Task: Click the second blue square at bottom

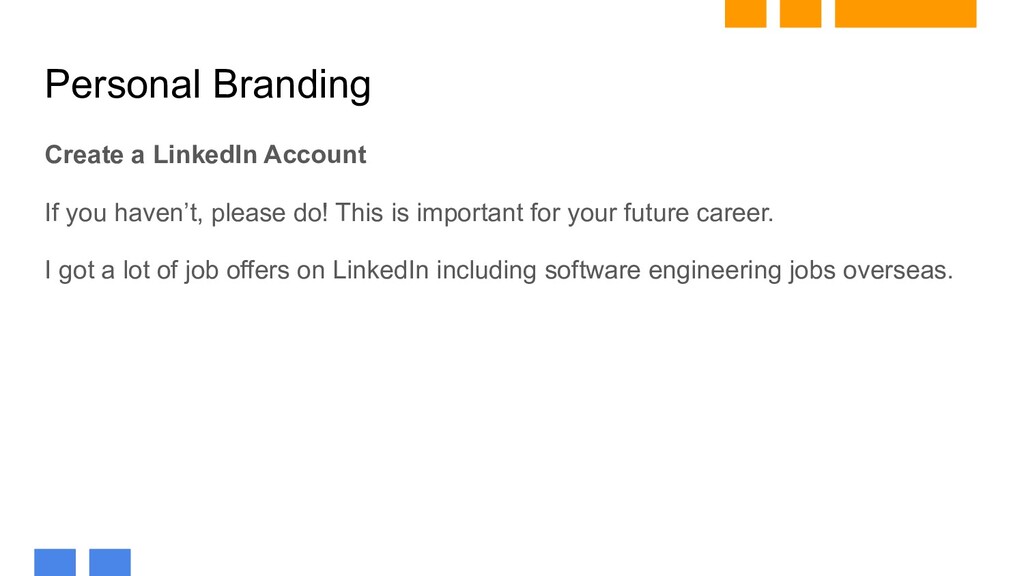Action: click(110, 562)
